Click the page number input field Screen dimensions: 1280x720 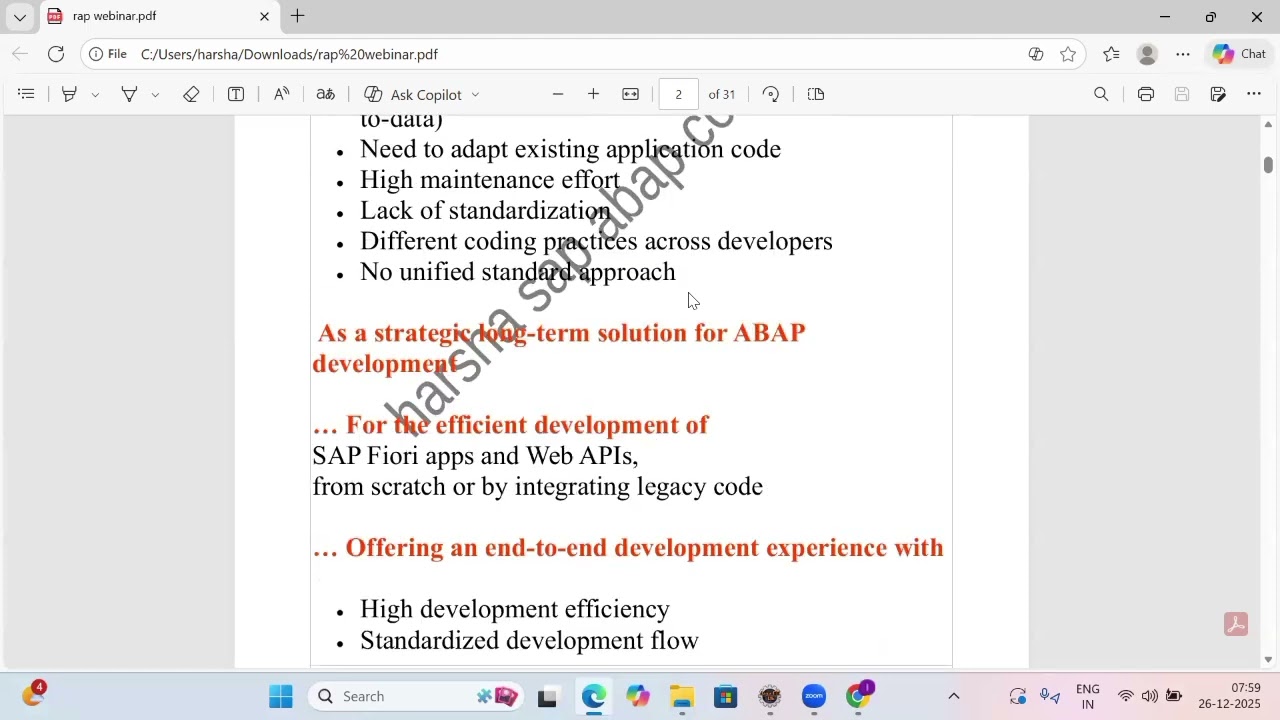tap(678, 94)
